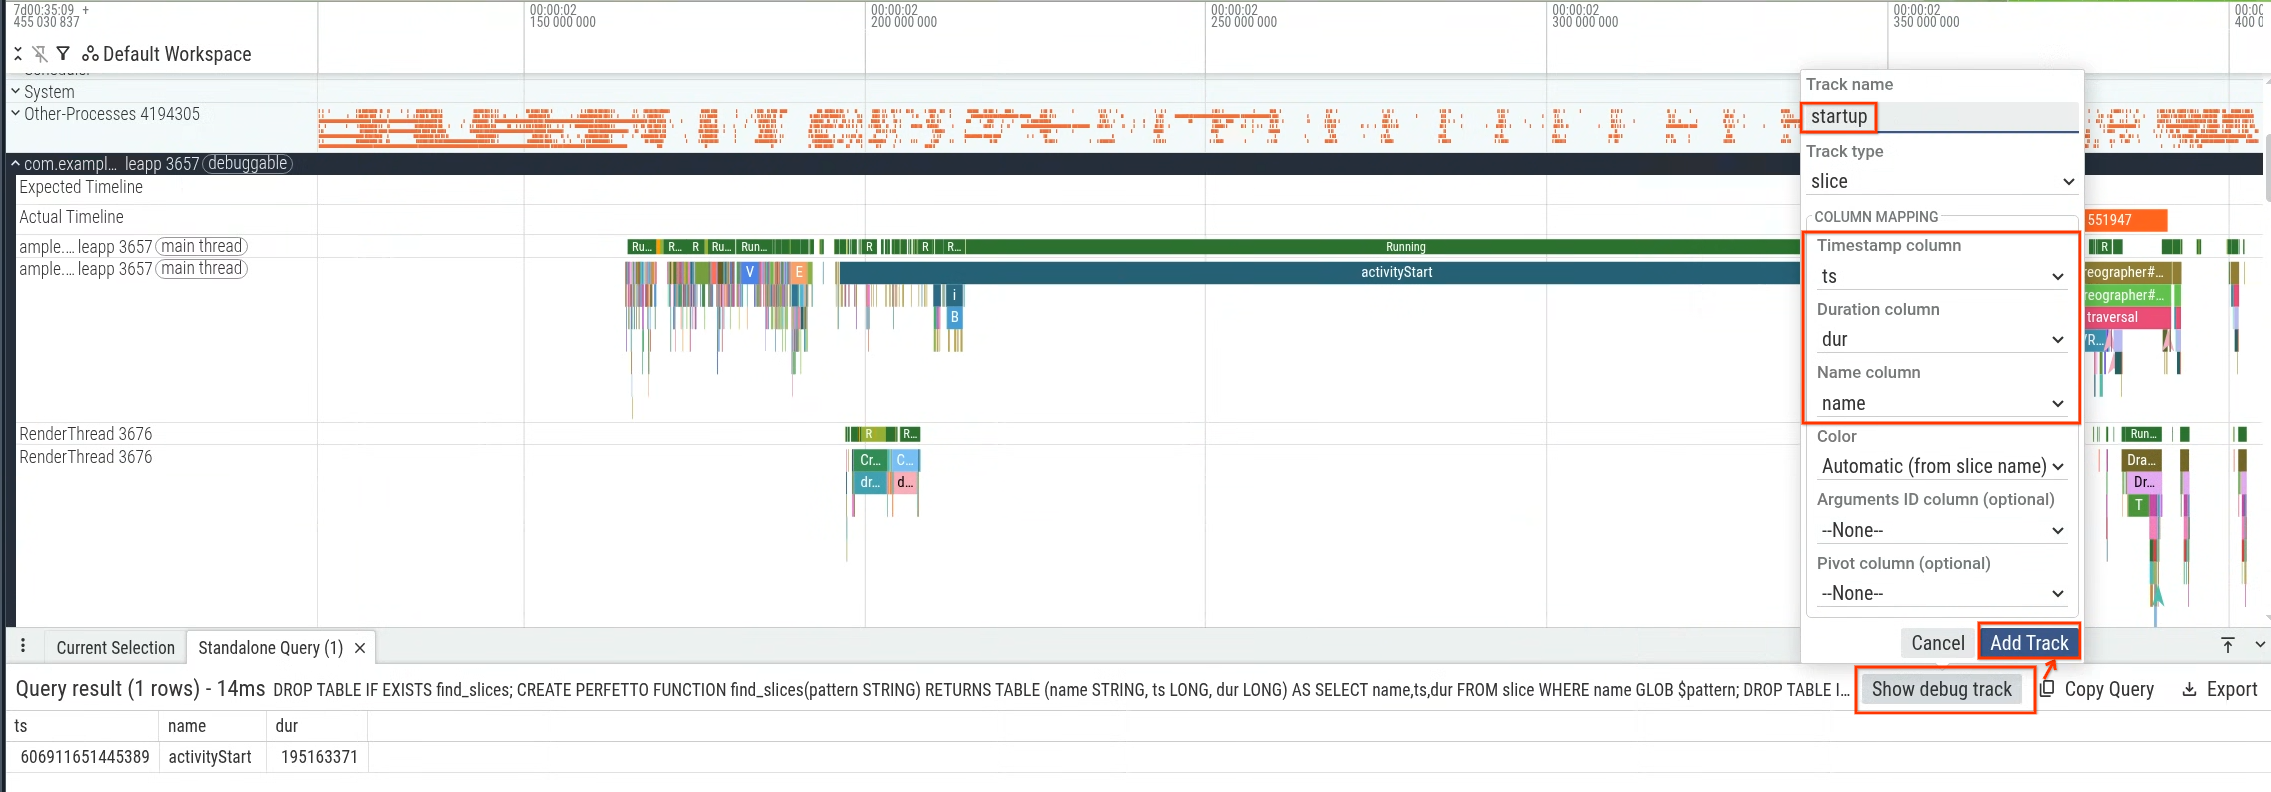Open the Track type dropdown
This screenshot has height=792, width=2271.
(x=1941, y=182)
